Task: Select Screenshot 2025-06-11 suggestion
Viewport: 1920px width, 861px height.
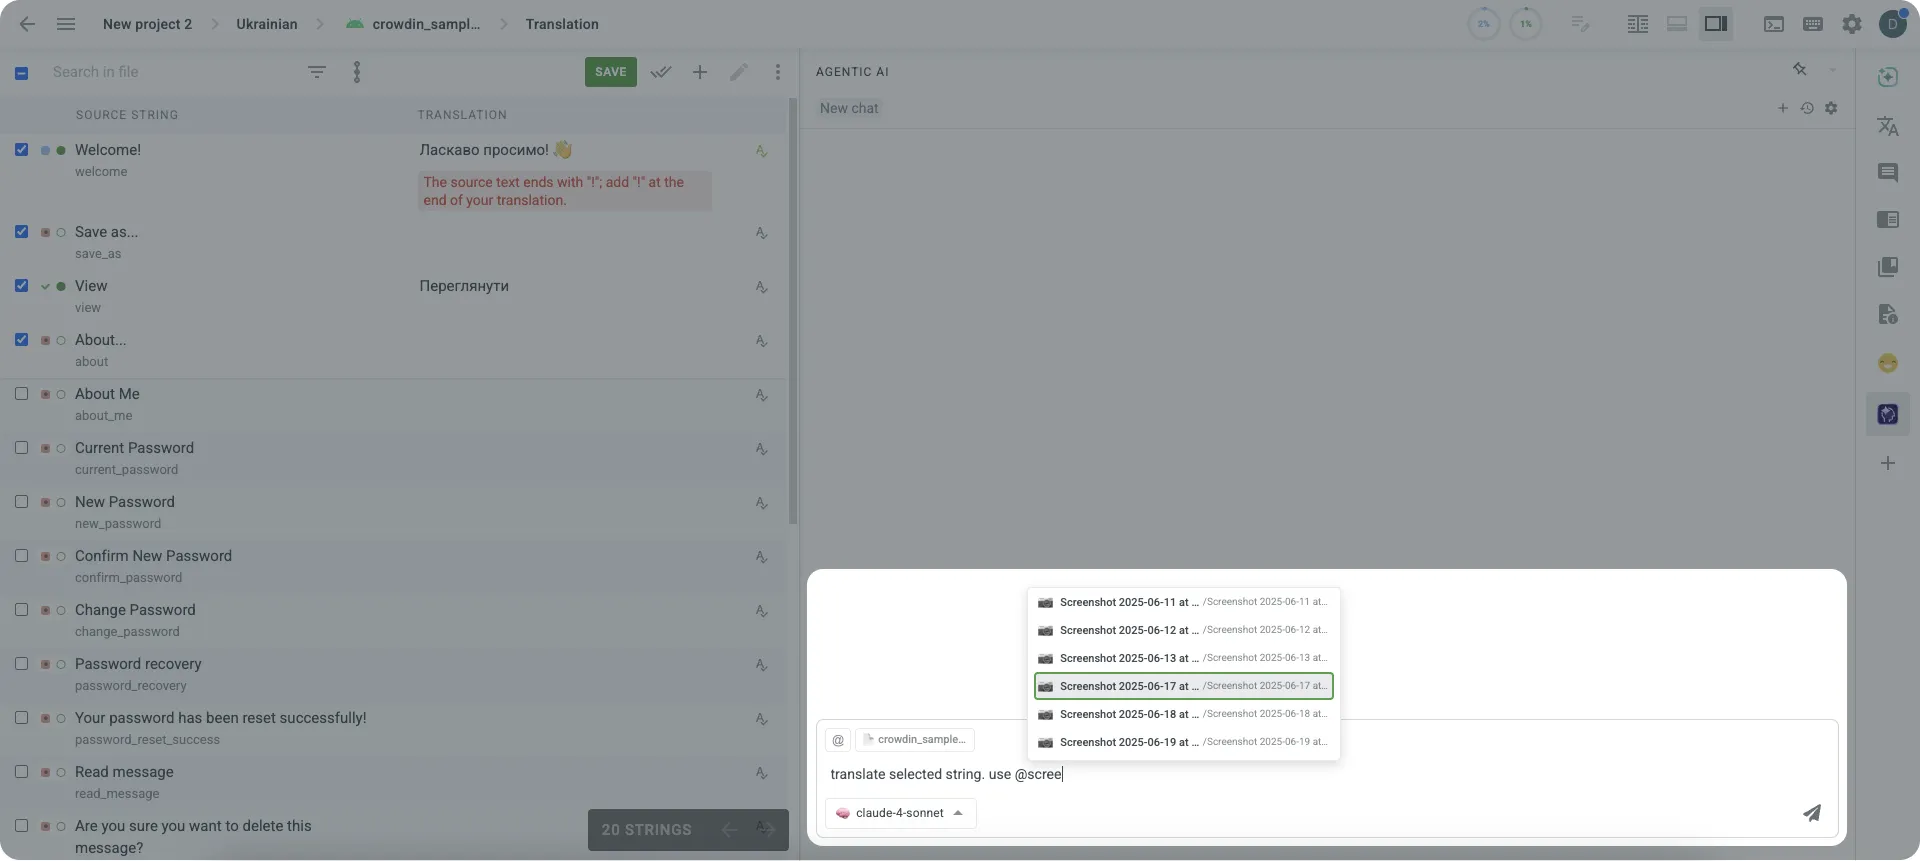Action: coord(1183,602)
